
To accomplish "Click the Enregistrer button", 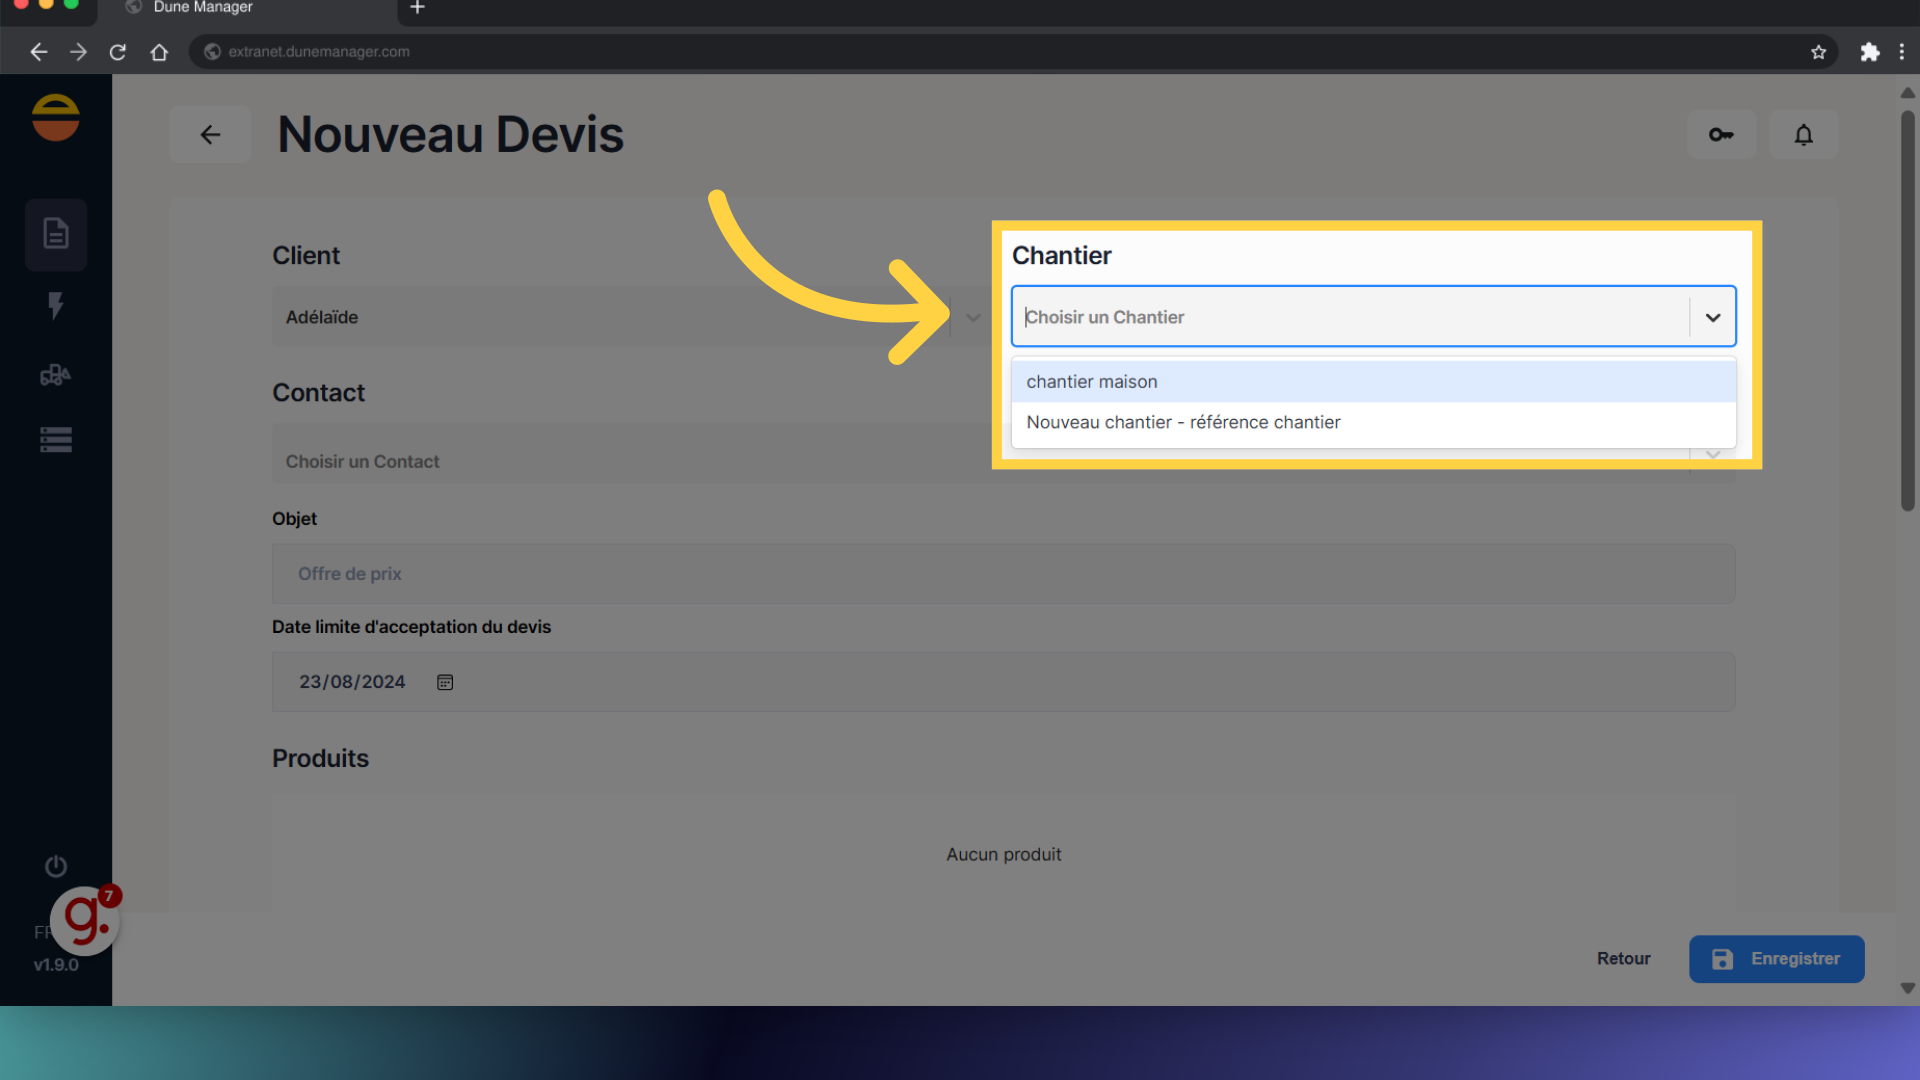I will click(1776, 959).
